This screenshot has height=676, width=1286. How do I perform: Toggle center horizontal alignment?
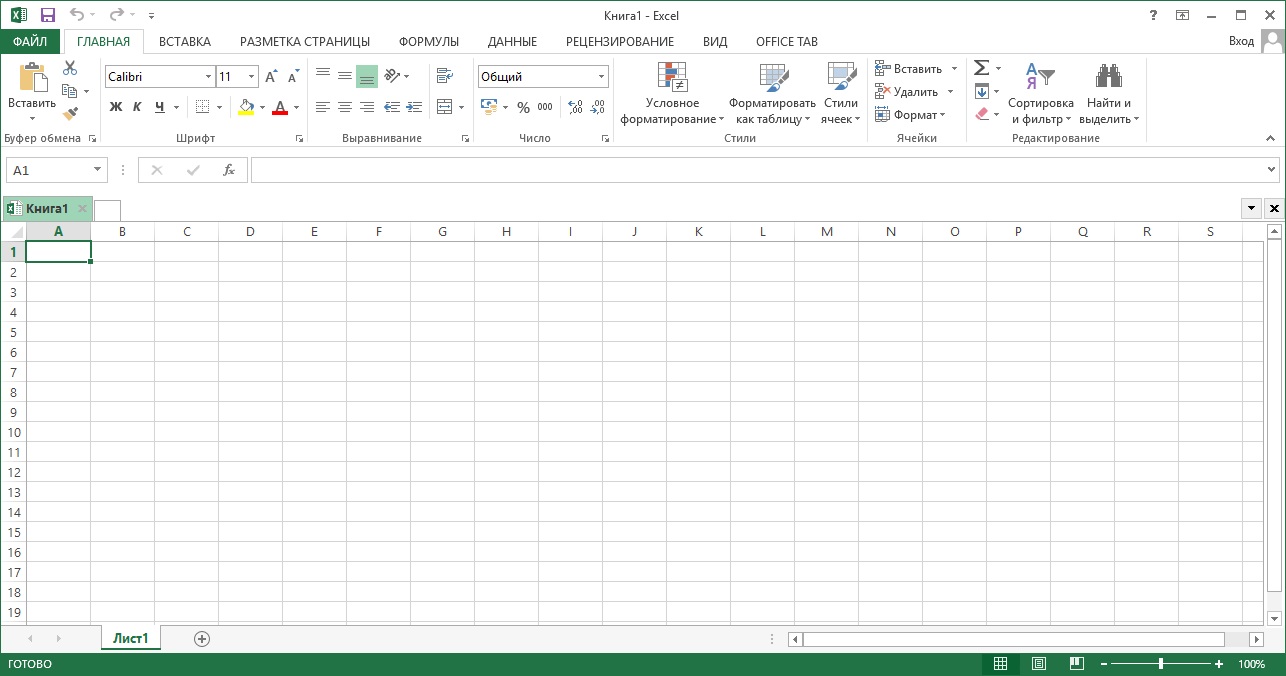(345, 107)
